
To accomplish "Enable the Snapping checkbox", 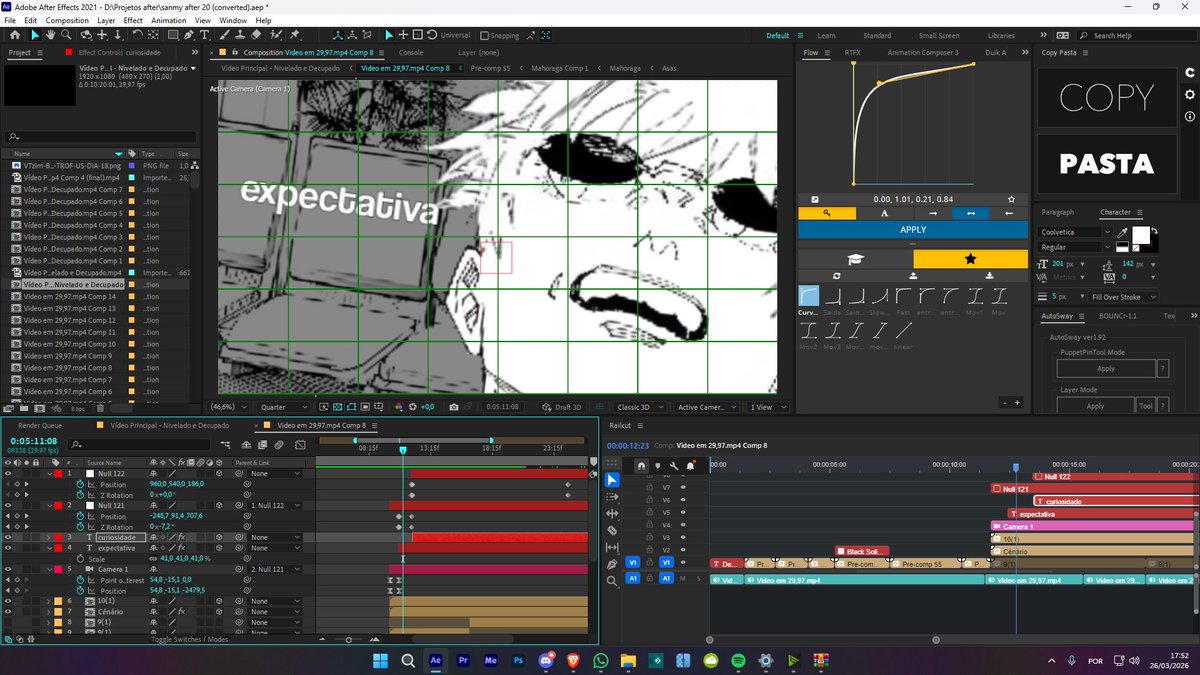I will click(483, 34).
